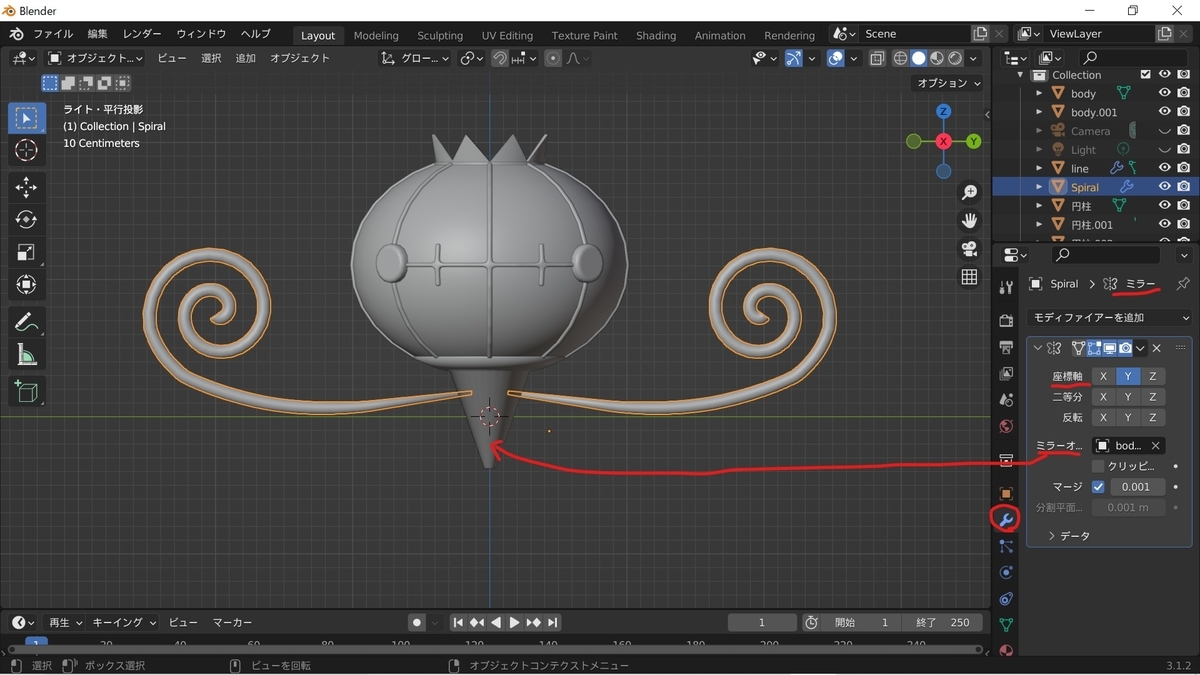Toggle snapping magnet in header
The width and height of the screenshot is (1200, 675).
(x=499, y=59)
